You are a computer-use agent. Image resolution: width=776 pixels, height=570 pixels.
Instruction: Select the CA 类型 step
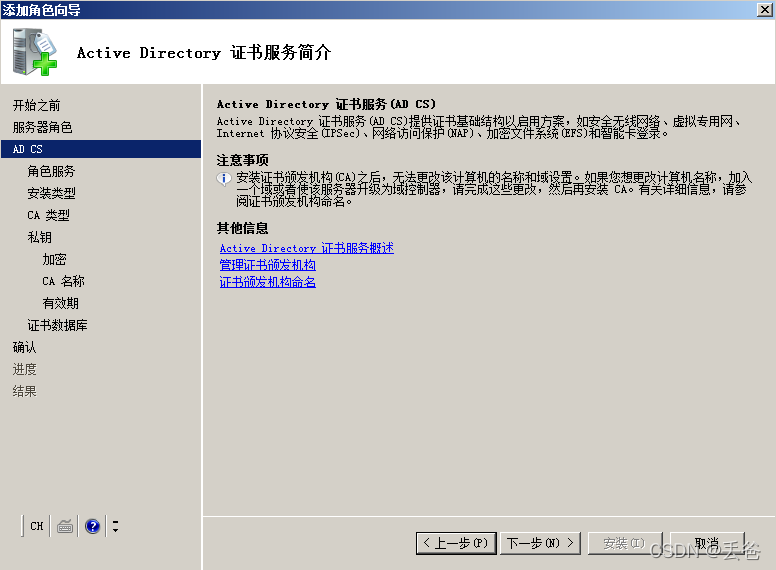coord(48,215)
